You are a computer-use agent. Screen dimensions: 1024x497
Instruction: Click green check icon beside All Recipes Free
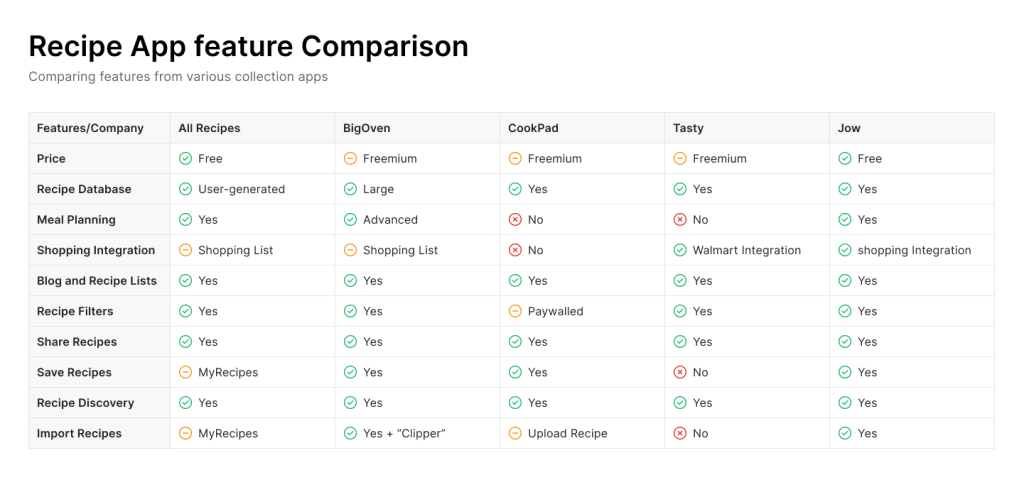pos(185,159)
